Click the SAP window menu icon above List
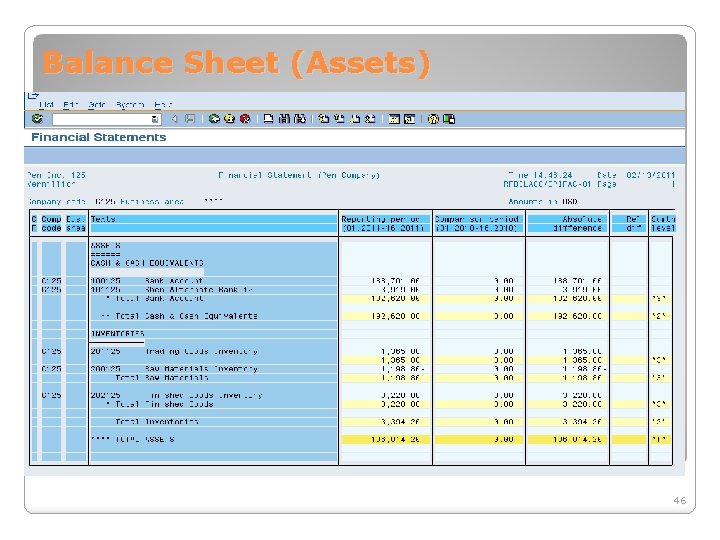This screenshot has height=540, width=720. pos(33,96)
